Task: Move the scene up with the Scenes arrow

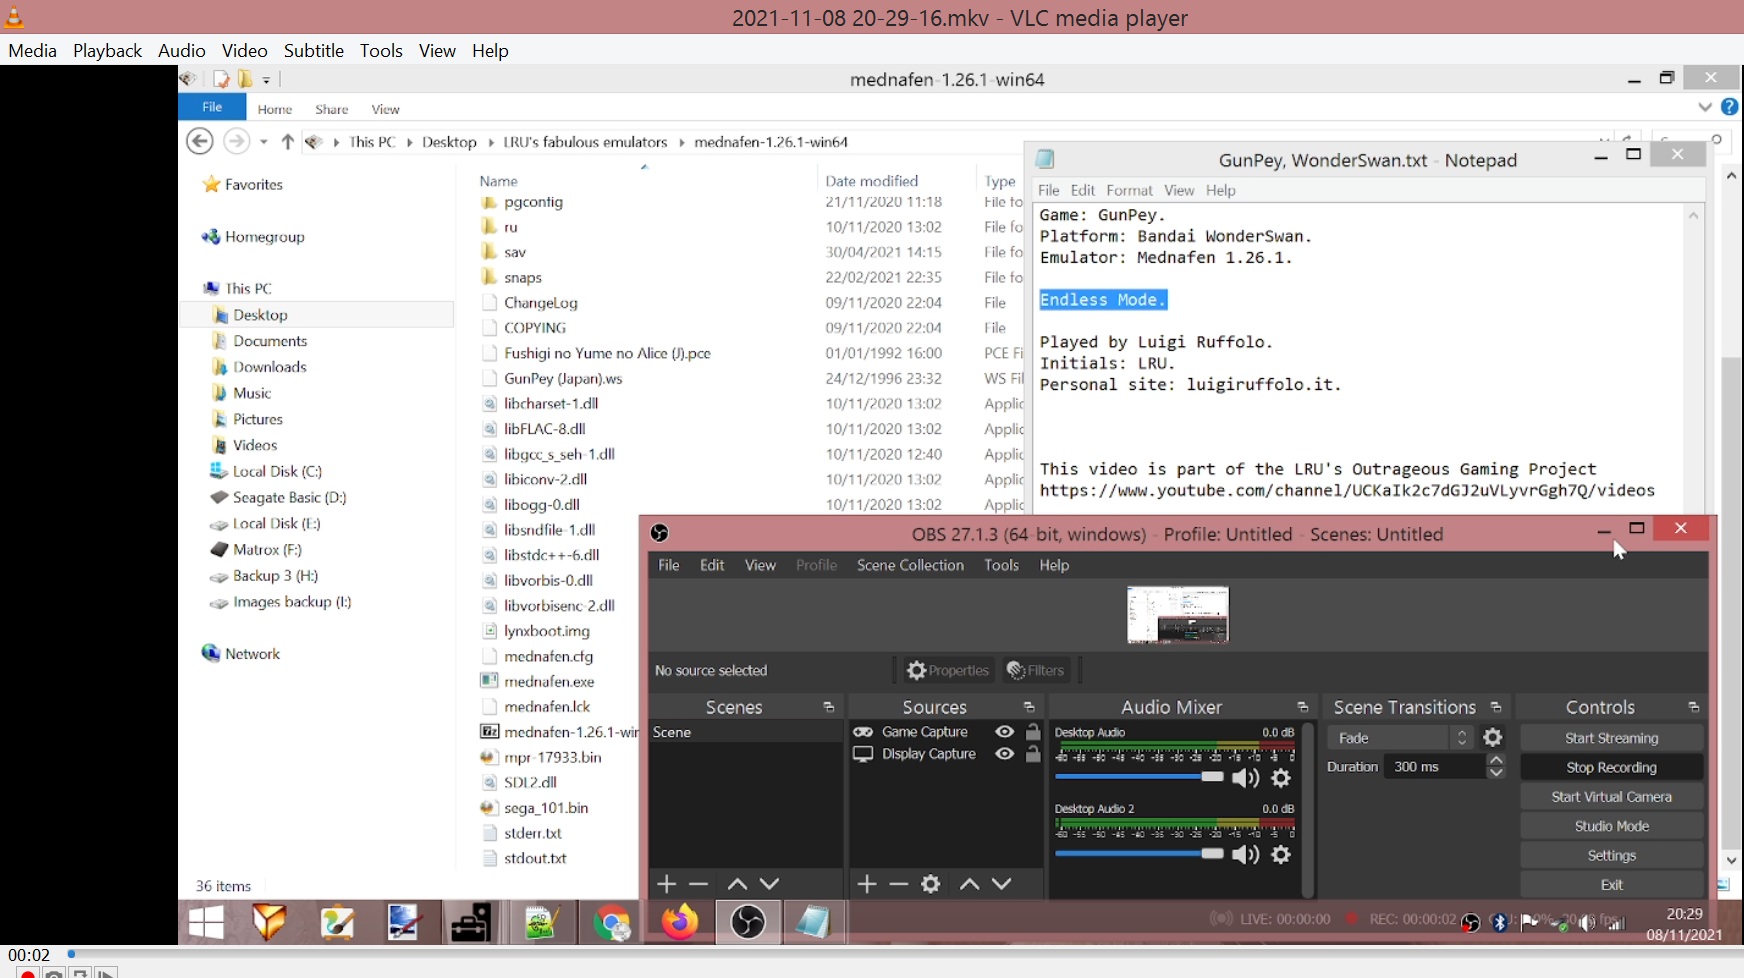Action: click(737, 884)
